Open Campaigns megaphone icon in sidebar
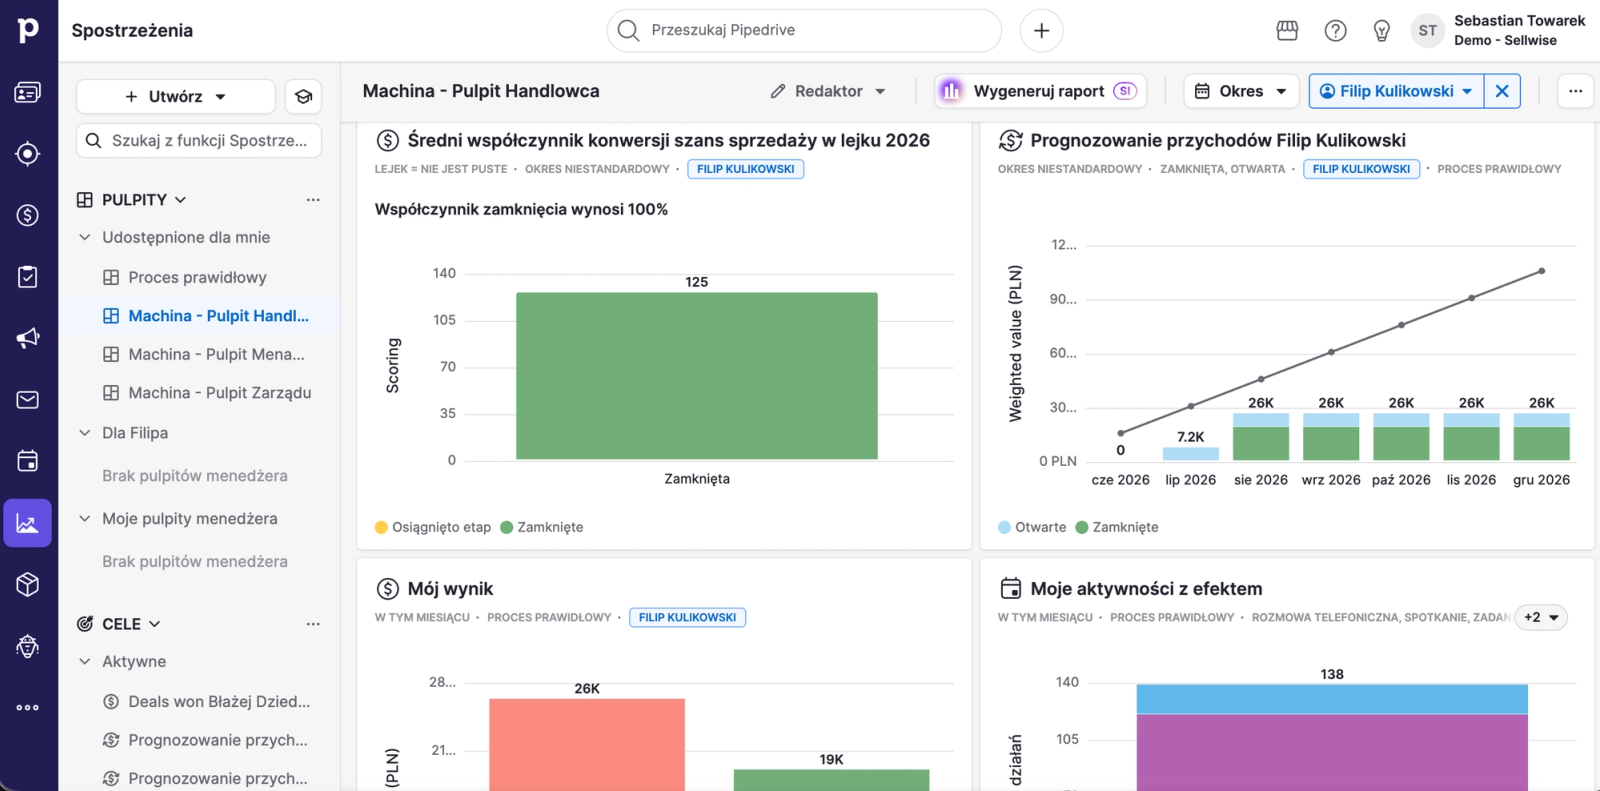 coord(28,338)
